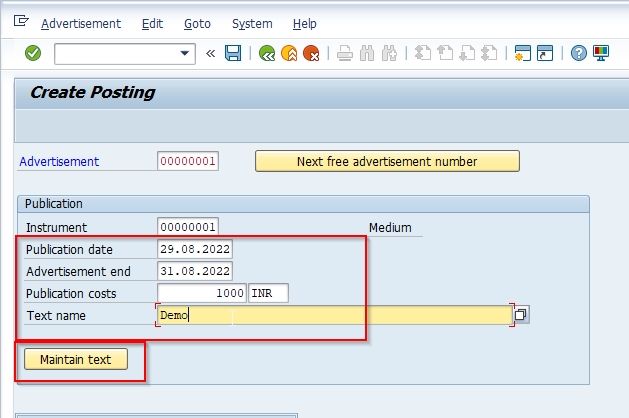Click the command input field
This screenshot has height=418, width=629.
point(125,54)
